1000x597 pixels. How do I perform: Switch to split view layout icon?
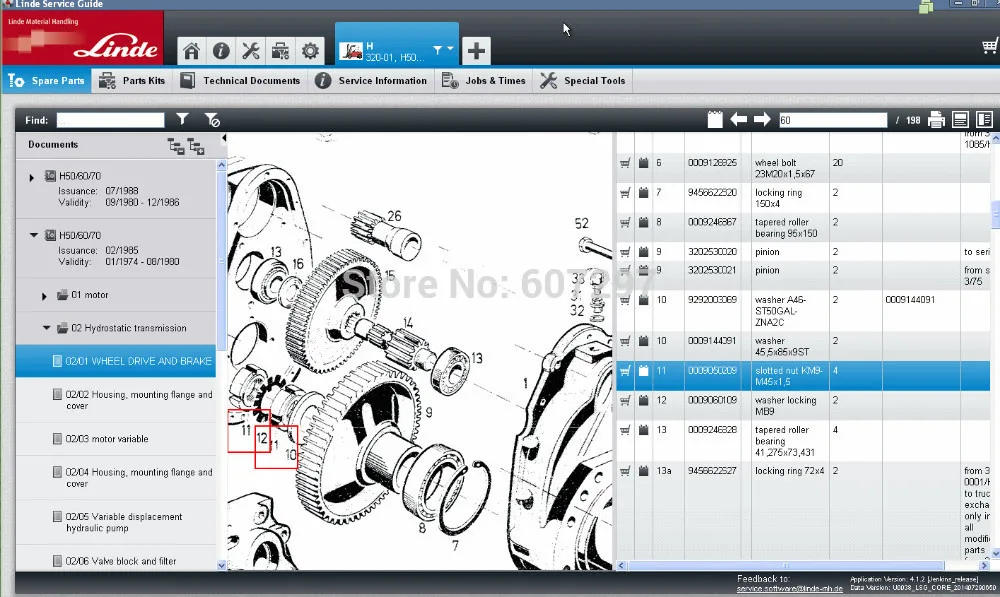coord(984,119)
